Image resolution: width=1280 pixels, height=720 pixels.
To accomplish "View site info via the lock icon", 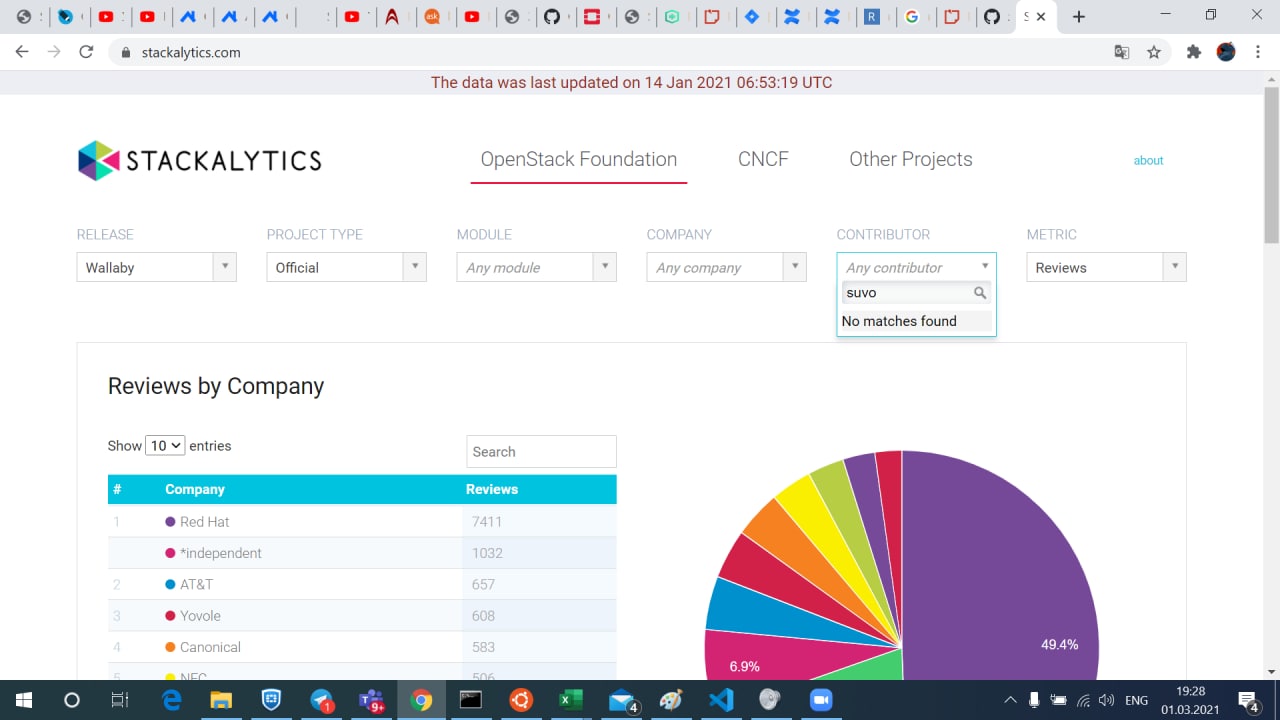I will point(125,52).
